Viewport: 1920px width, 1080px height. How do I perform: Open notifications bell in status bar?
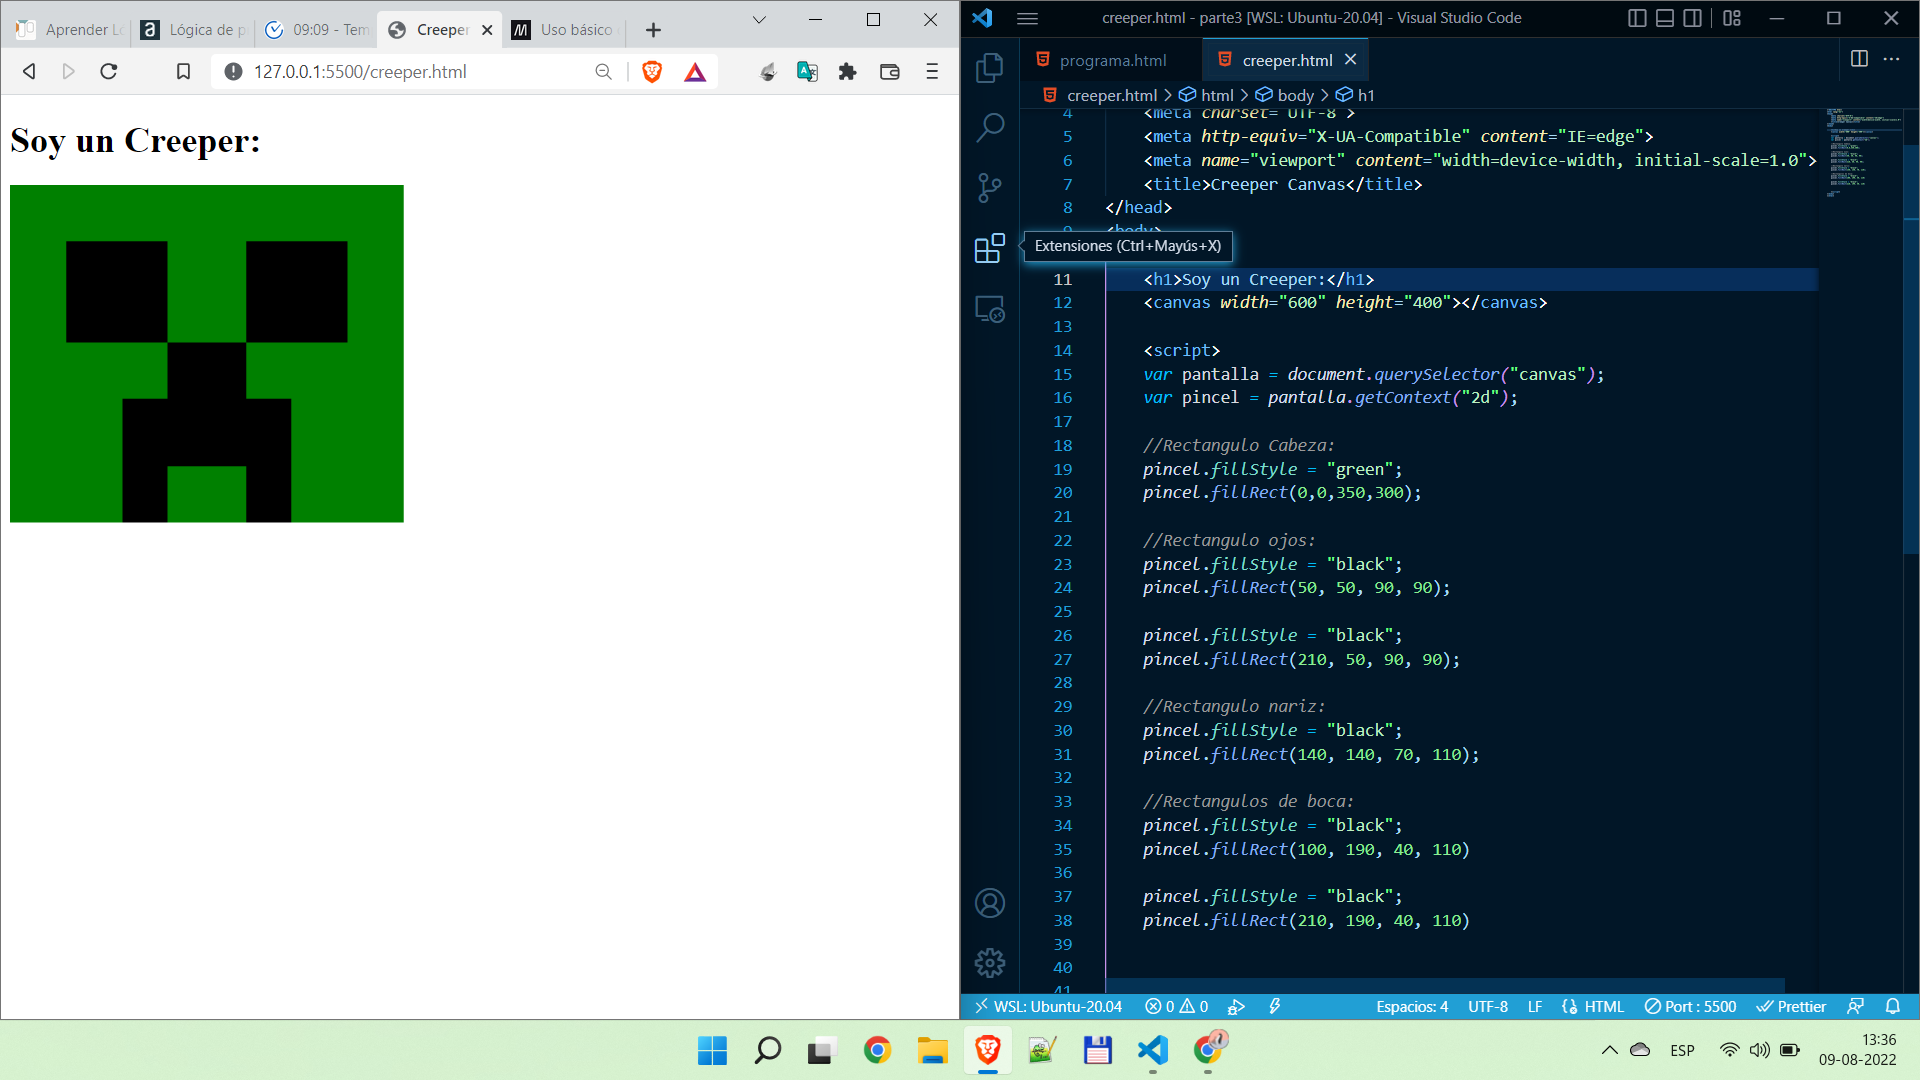click(1893, 1006)
